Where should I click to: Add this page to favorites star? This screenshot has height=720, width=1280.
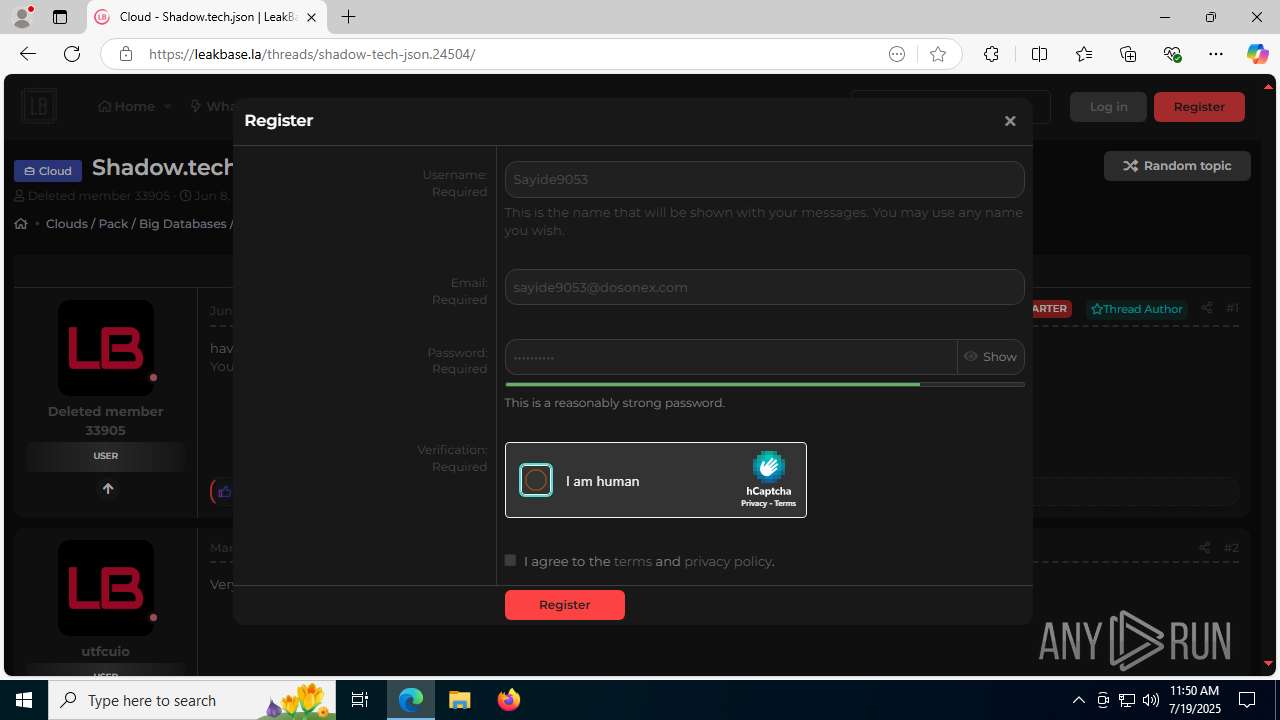pyautogui.click(x=937, y=54)
